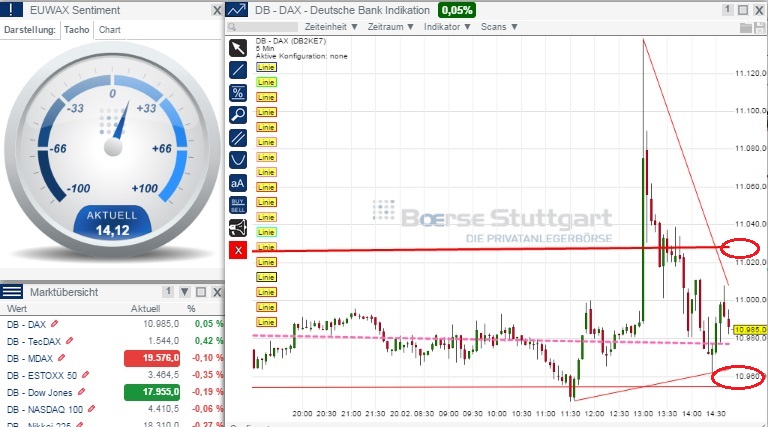
Task: Sort by the Aktuell column header
Action: tap(145, 308)
